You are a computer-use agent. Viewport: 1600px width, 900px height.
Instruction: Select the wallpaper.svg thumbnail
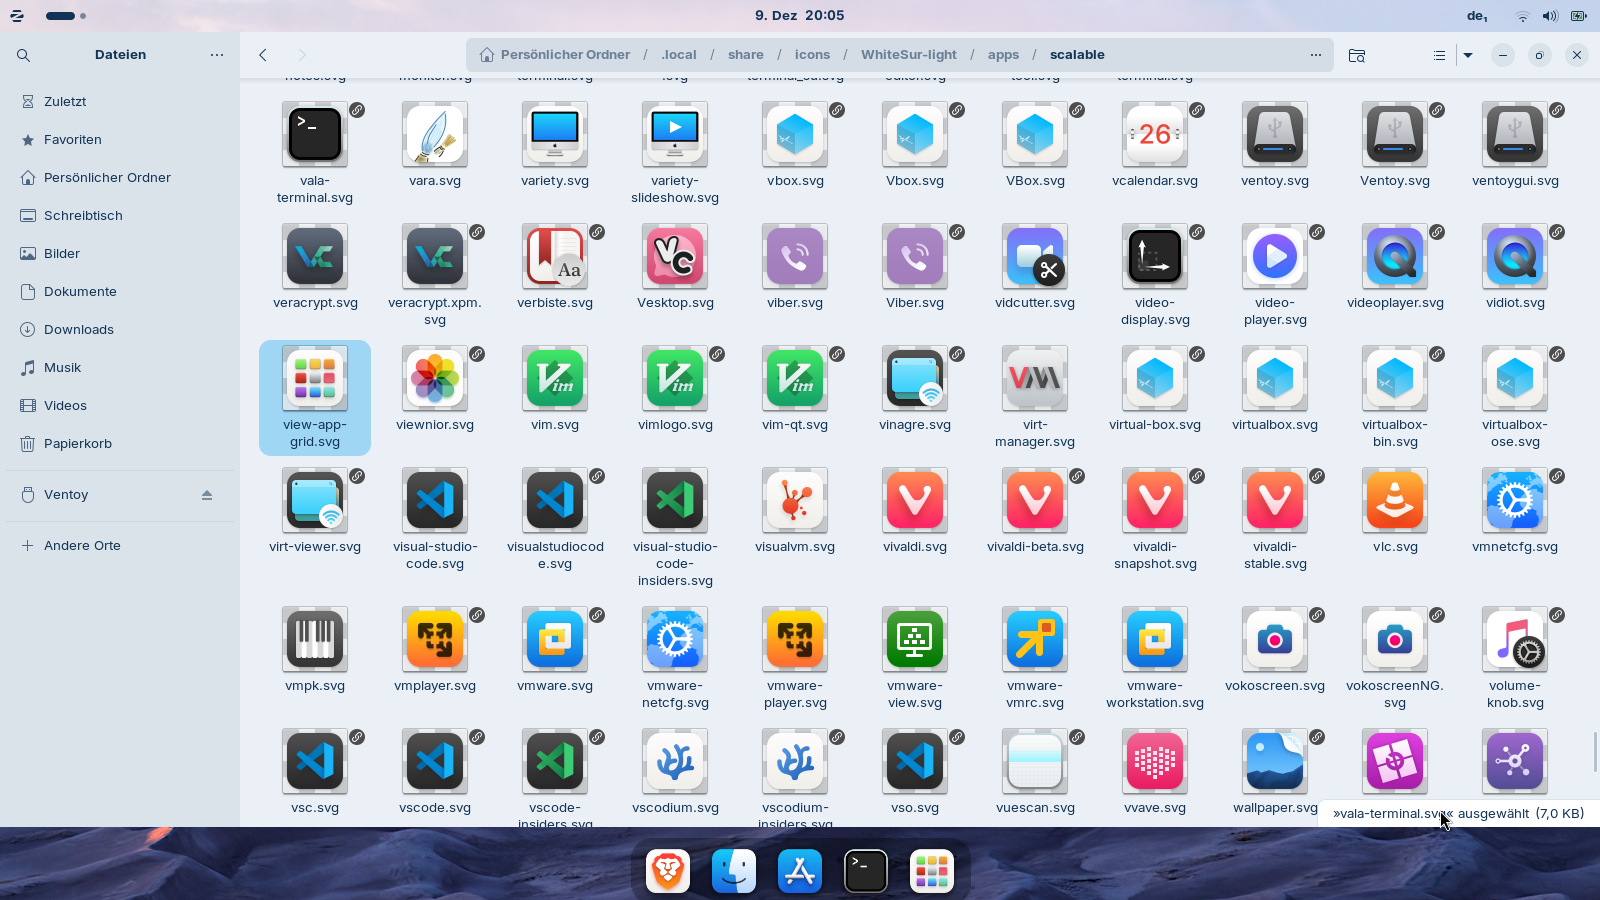pos(1274,762)
